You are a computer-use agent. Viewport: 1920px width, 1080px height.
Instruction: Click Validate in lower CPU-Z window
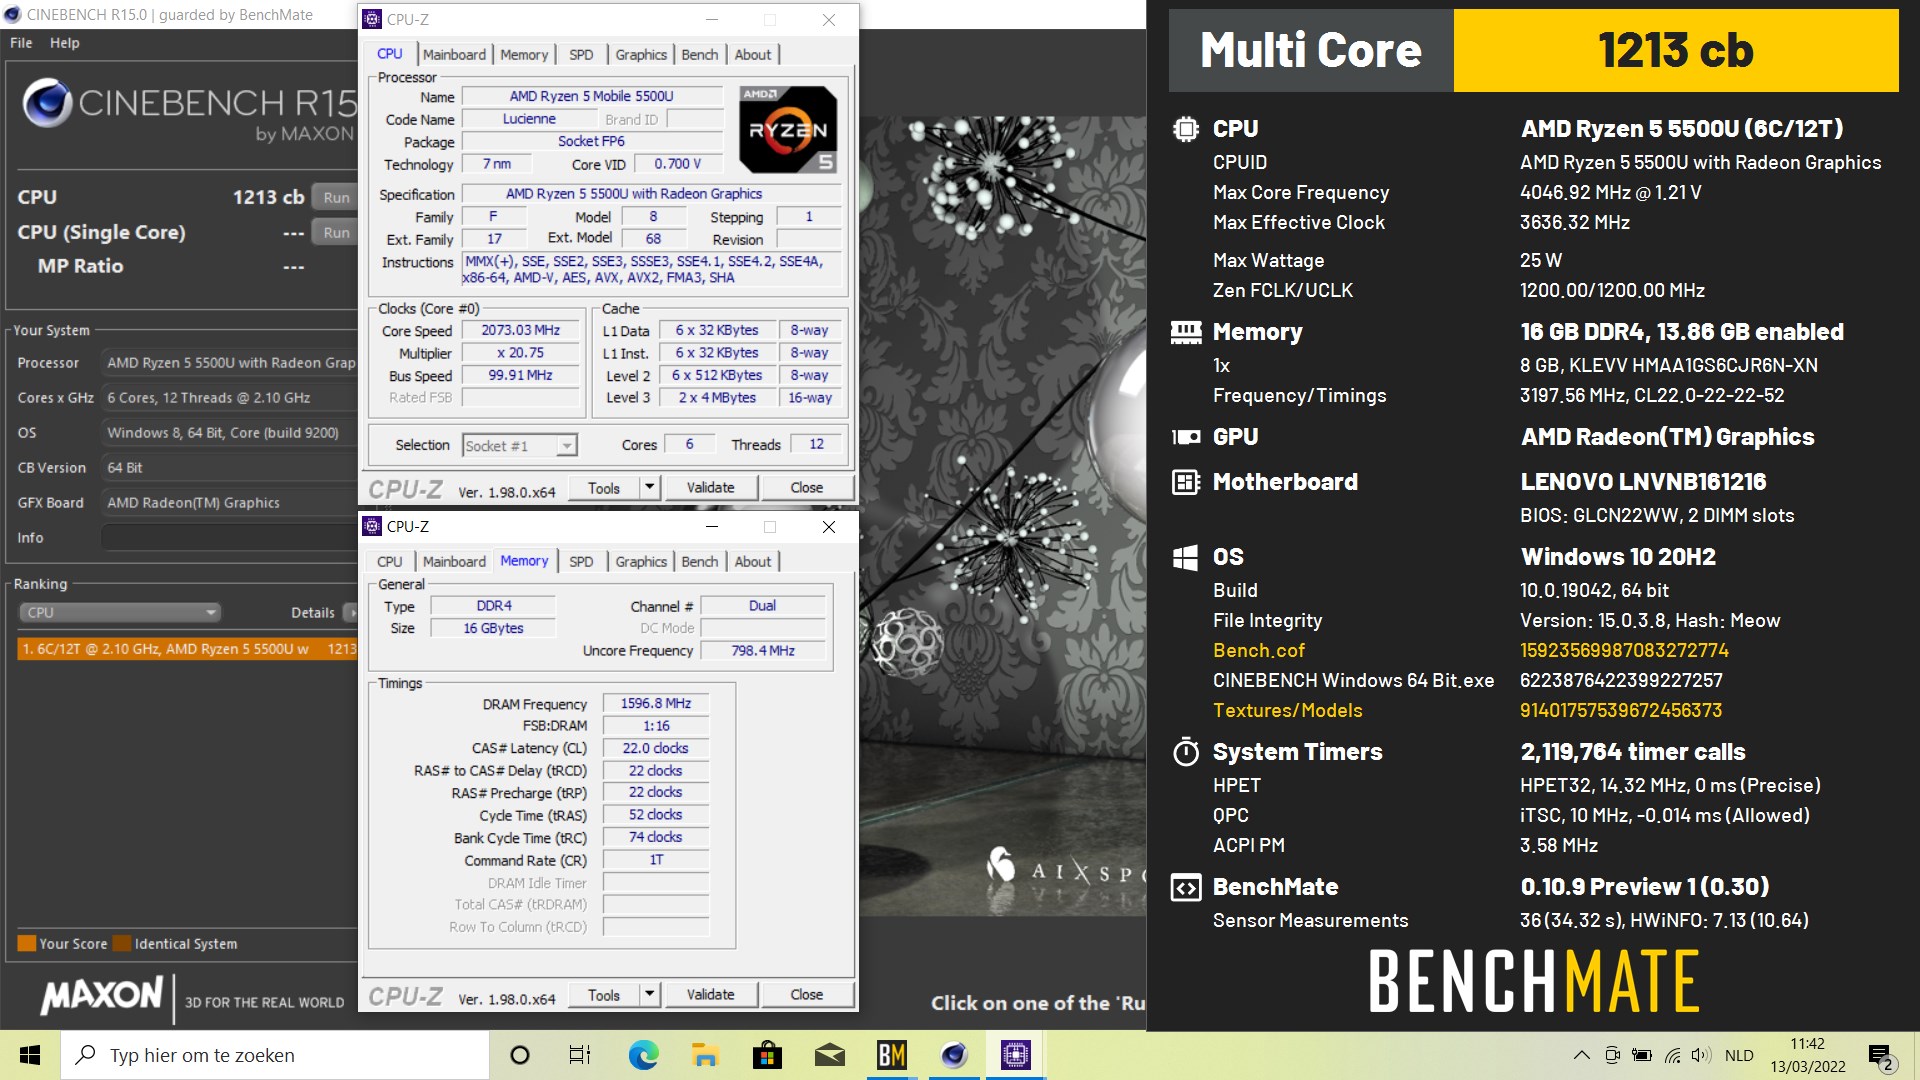click(710, 995)
